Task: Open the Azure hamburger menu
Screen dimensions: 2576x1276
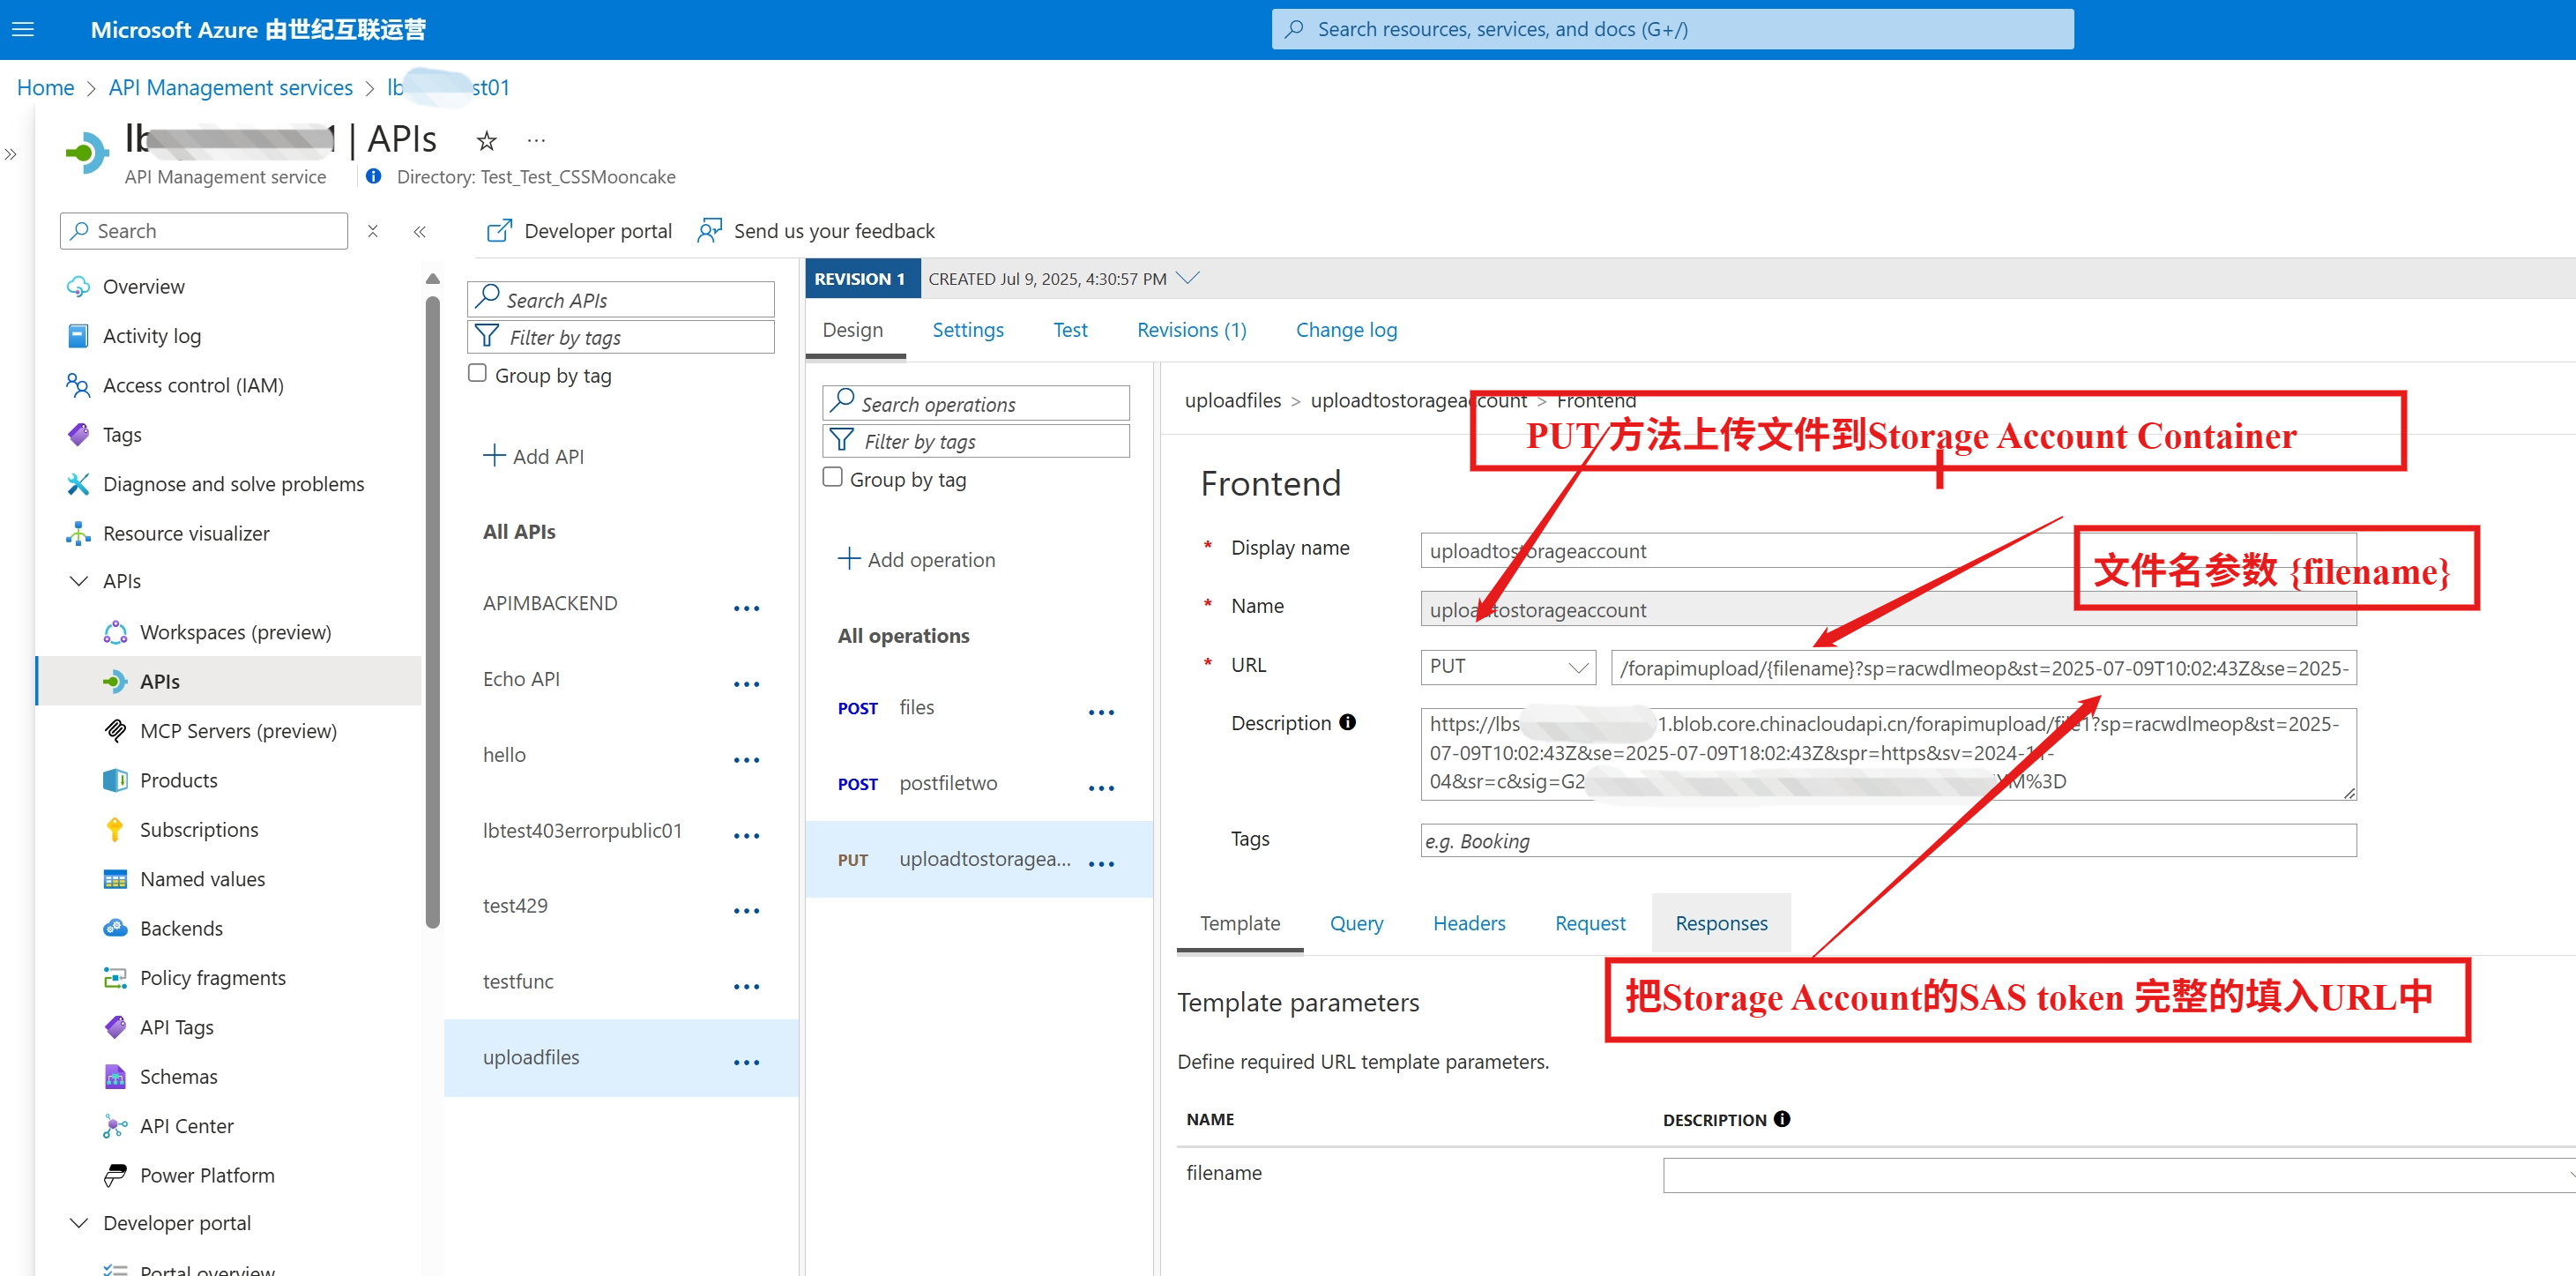Action: 23,29
